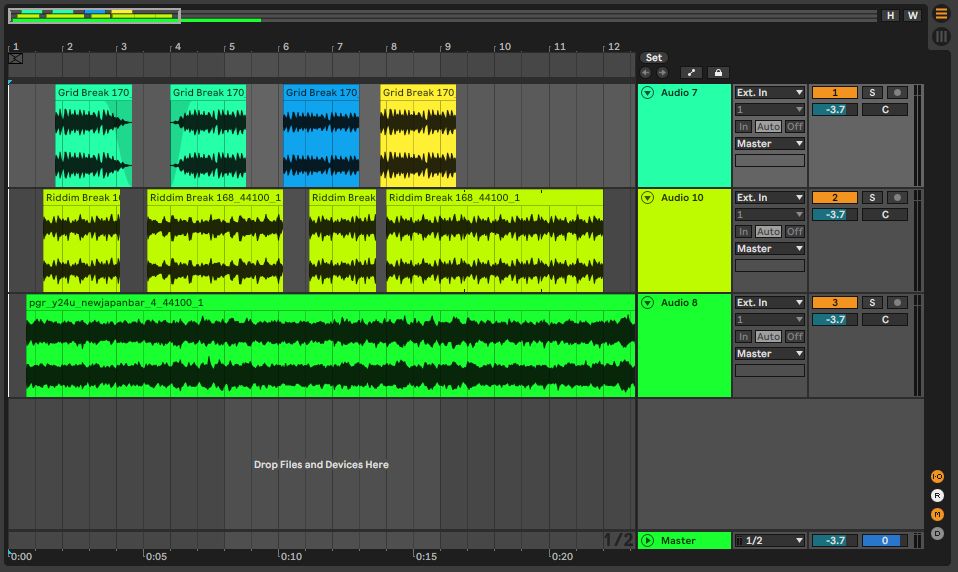
Task: Click the Set locator button
Action: (654, 57)
